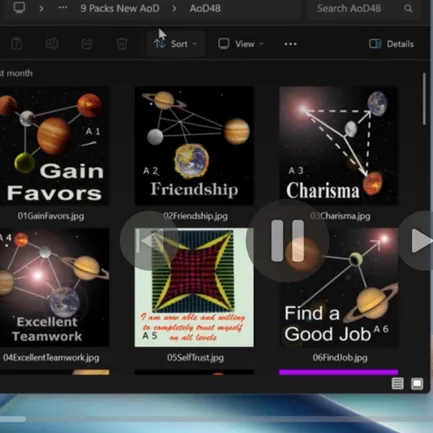Open the View dropdown menu
Viewport: 433px width, 433px height.
[241, 44]
